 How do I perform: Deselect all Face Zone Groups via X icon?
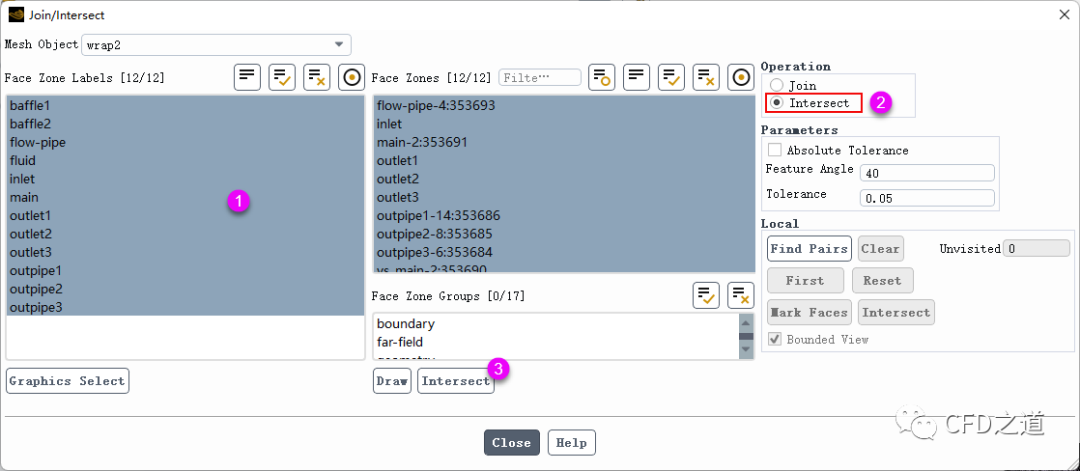741,295
